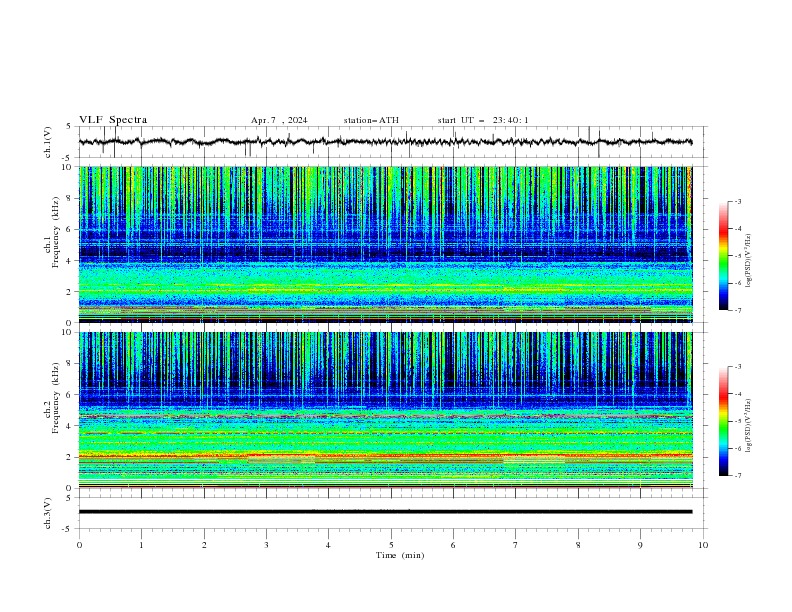The width and height of the screenshot is (792, 612).
Task: Click the color scale bar beside ch.1 spectrogram
Action: coord(723,256)
